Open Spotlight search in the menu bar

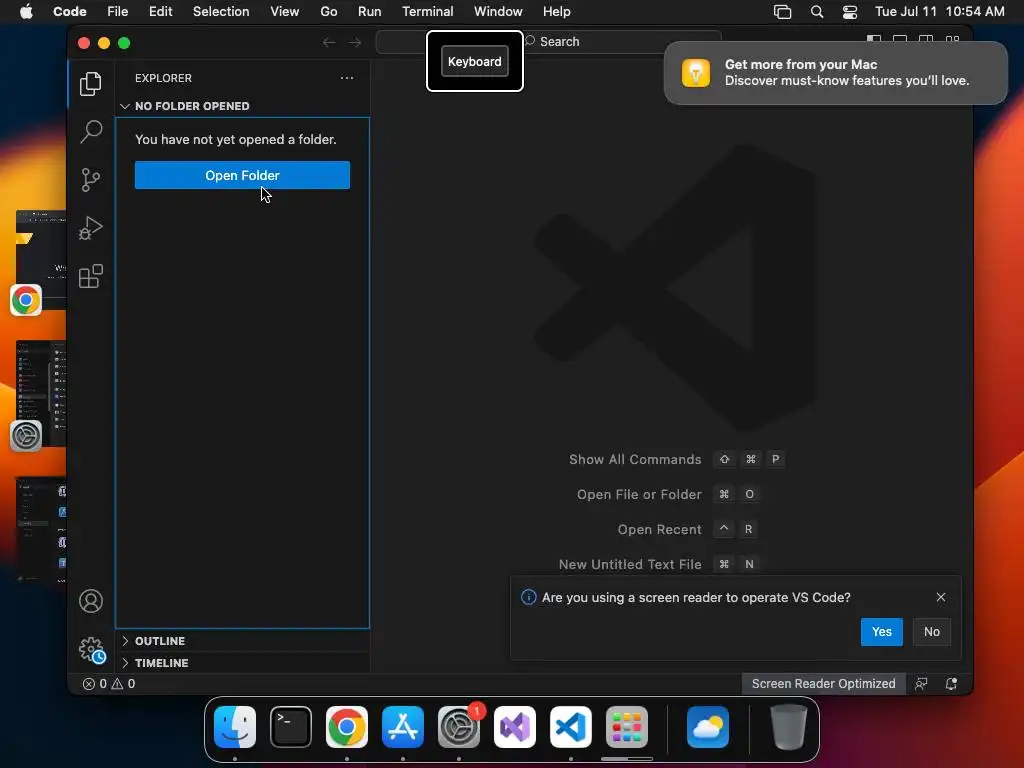click(817, 12)
